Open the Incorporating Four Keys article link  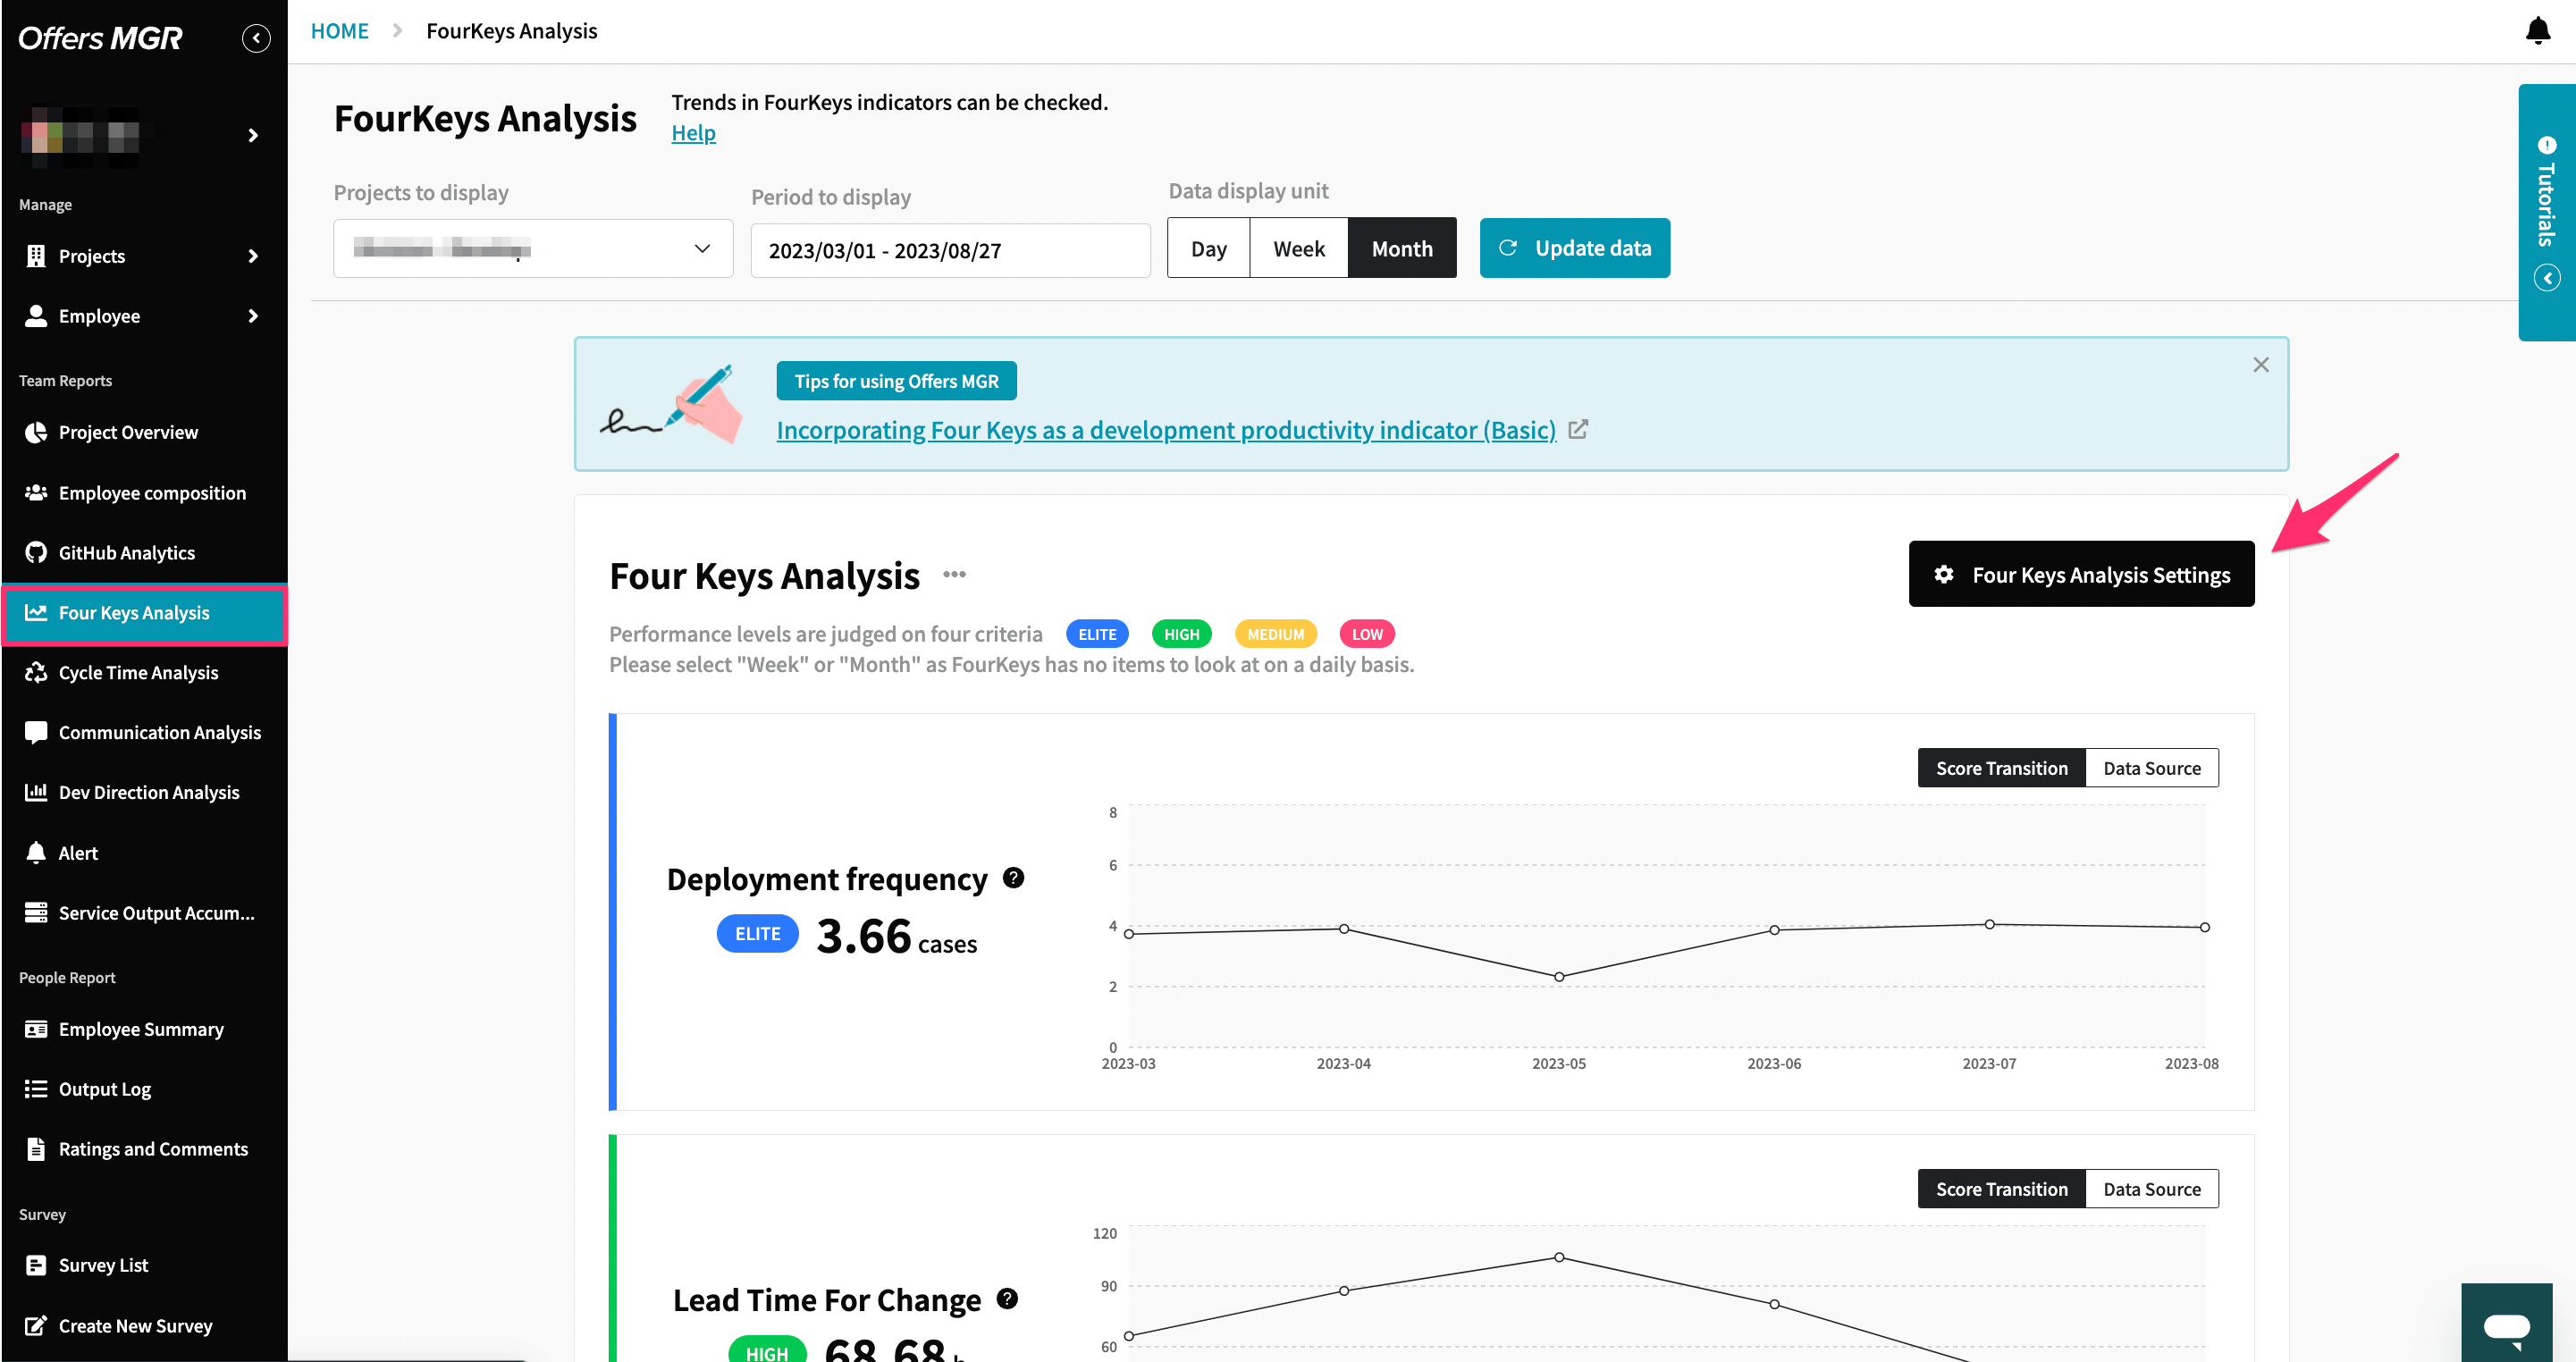coord(1166,430)
